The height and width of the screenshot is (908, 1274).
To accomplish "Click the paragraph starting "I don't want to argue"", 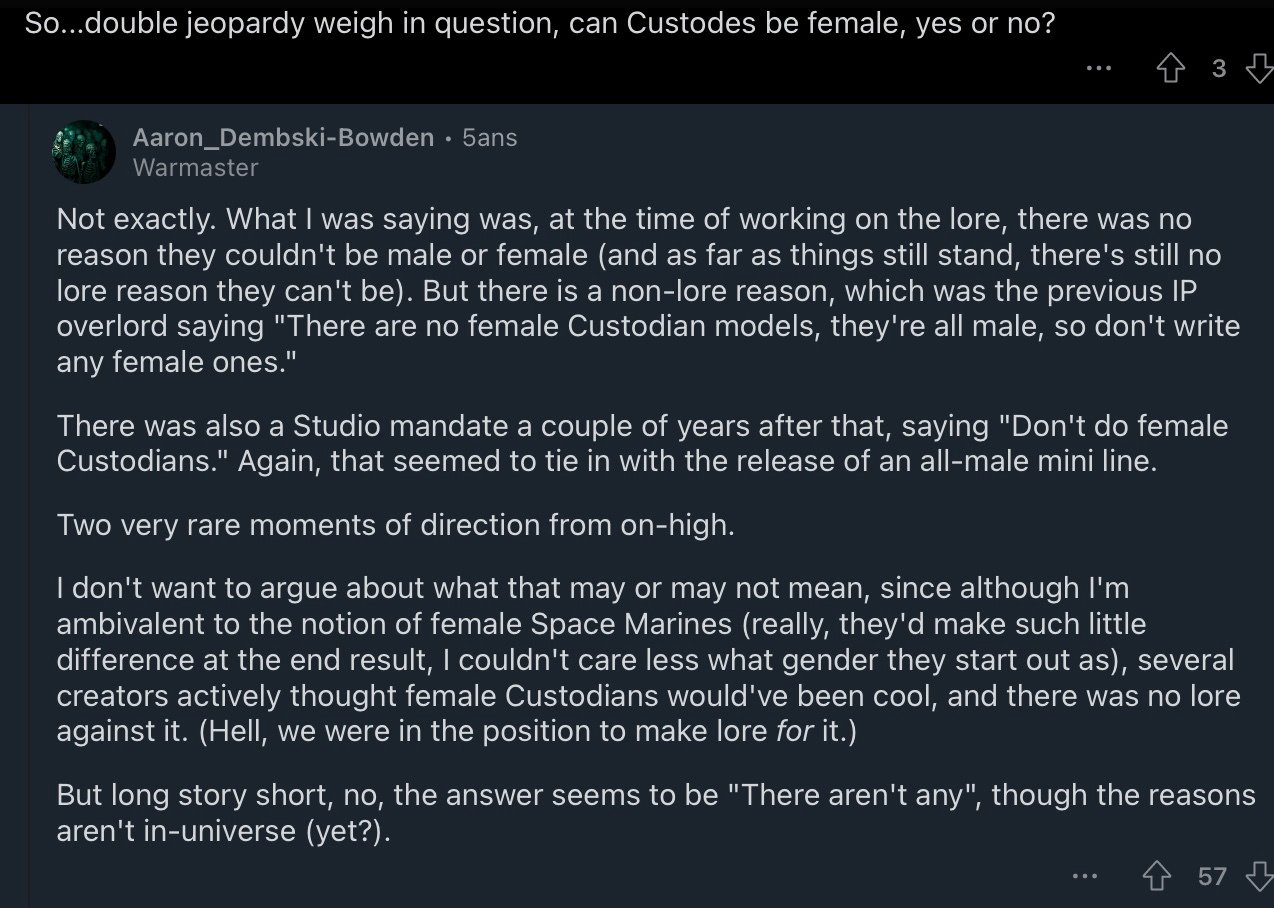I will [x=640, y=660].
